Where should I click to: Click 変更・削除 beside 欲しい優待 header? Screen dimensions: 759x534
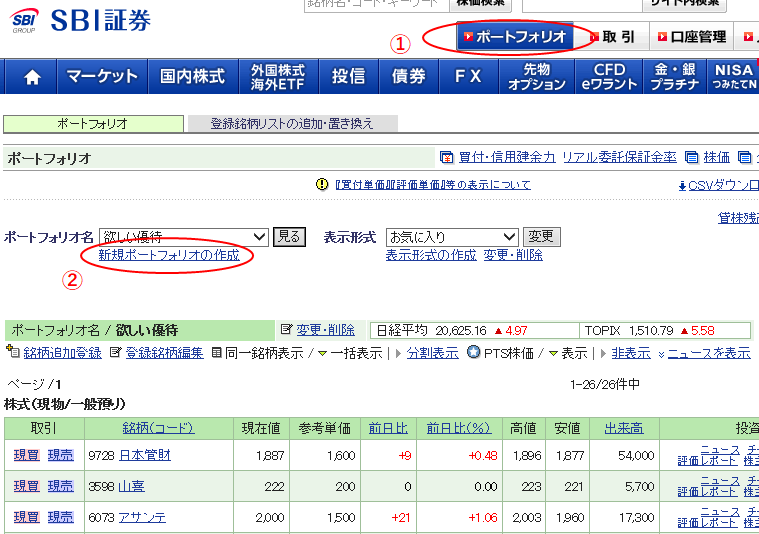coord(325,330)
